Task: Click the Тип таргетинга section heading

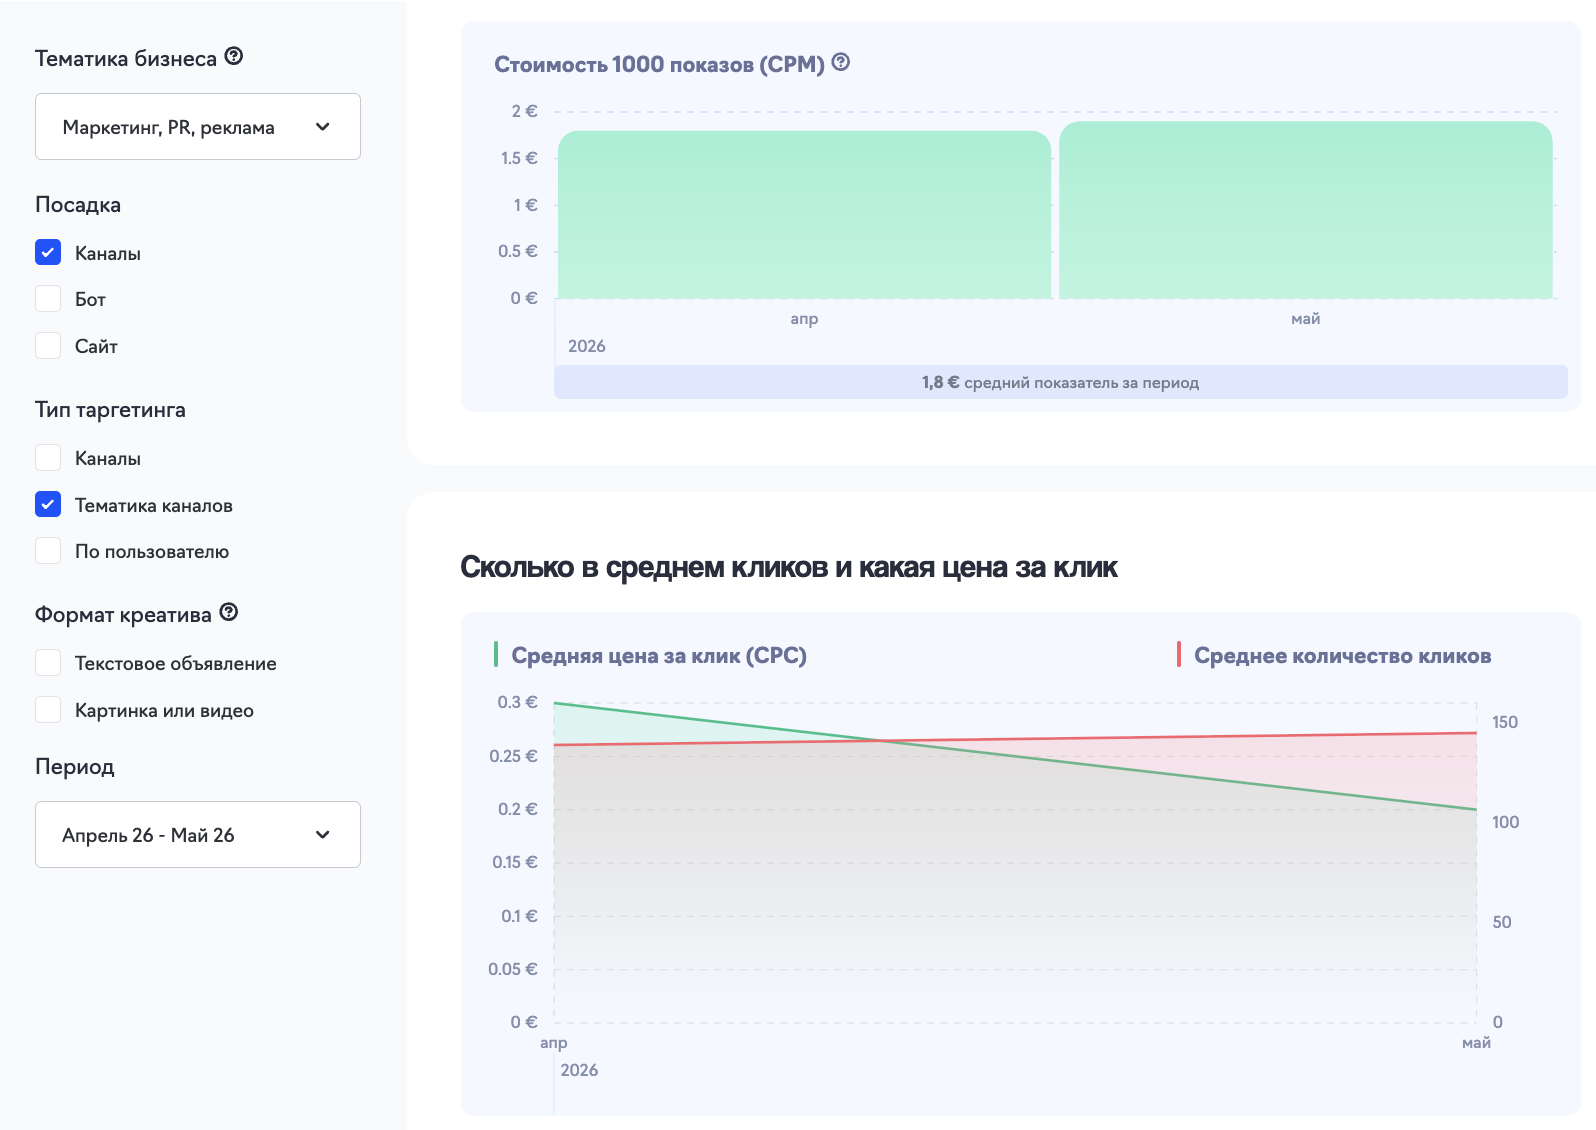Action: [110, 409]
